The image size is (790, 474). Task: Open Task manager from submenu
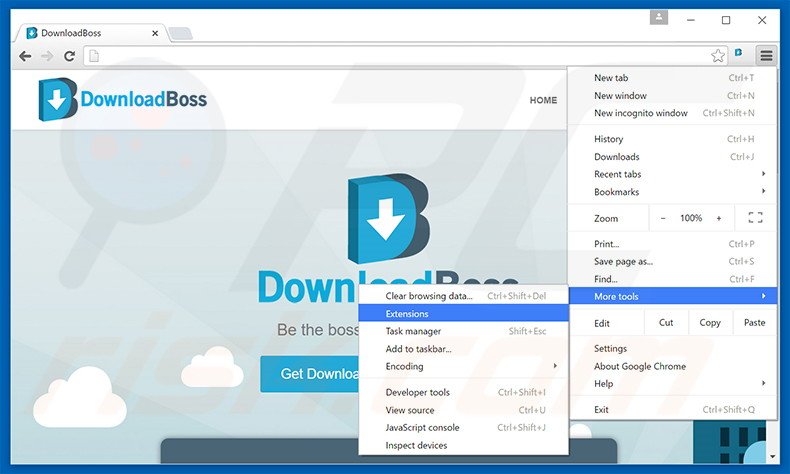click(x=464, y=331)
